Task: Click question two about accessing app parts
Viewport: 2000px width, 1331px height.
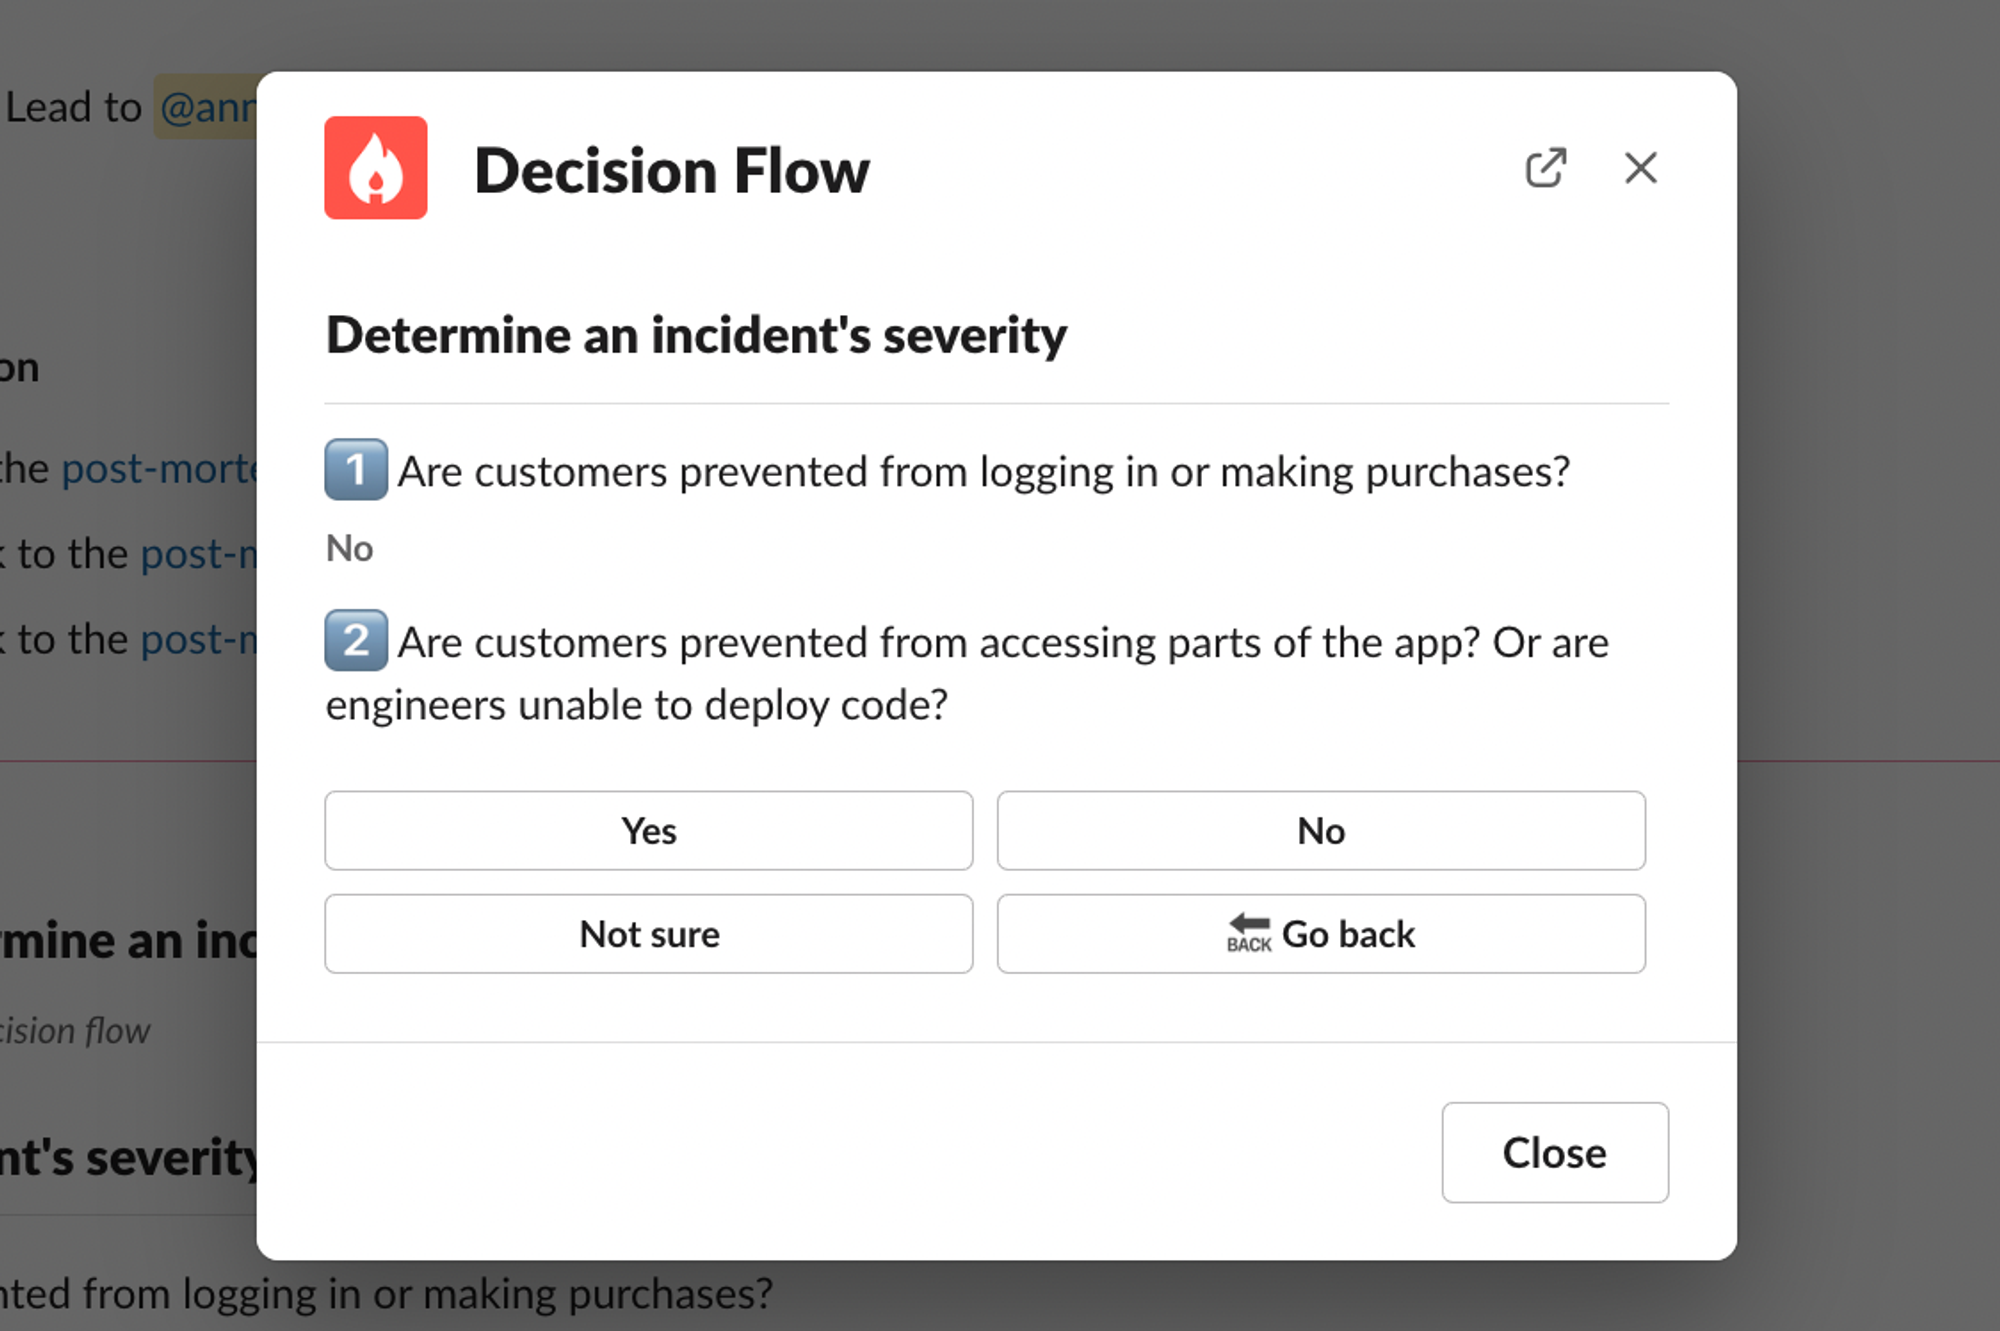Action: pos(1002,643)
